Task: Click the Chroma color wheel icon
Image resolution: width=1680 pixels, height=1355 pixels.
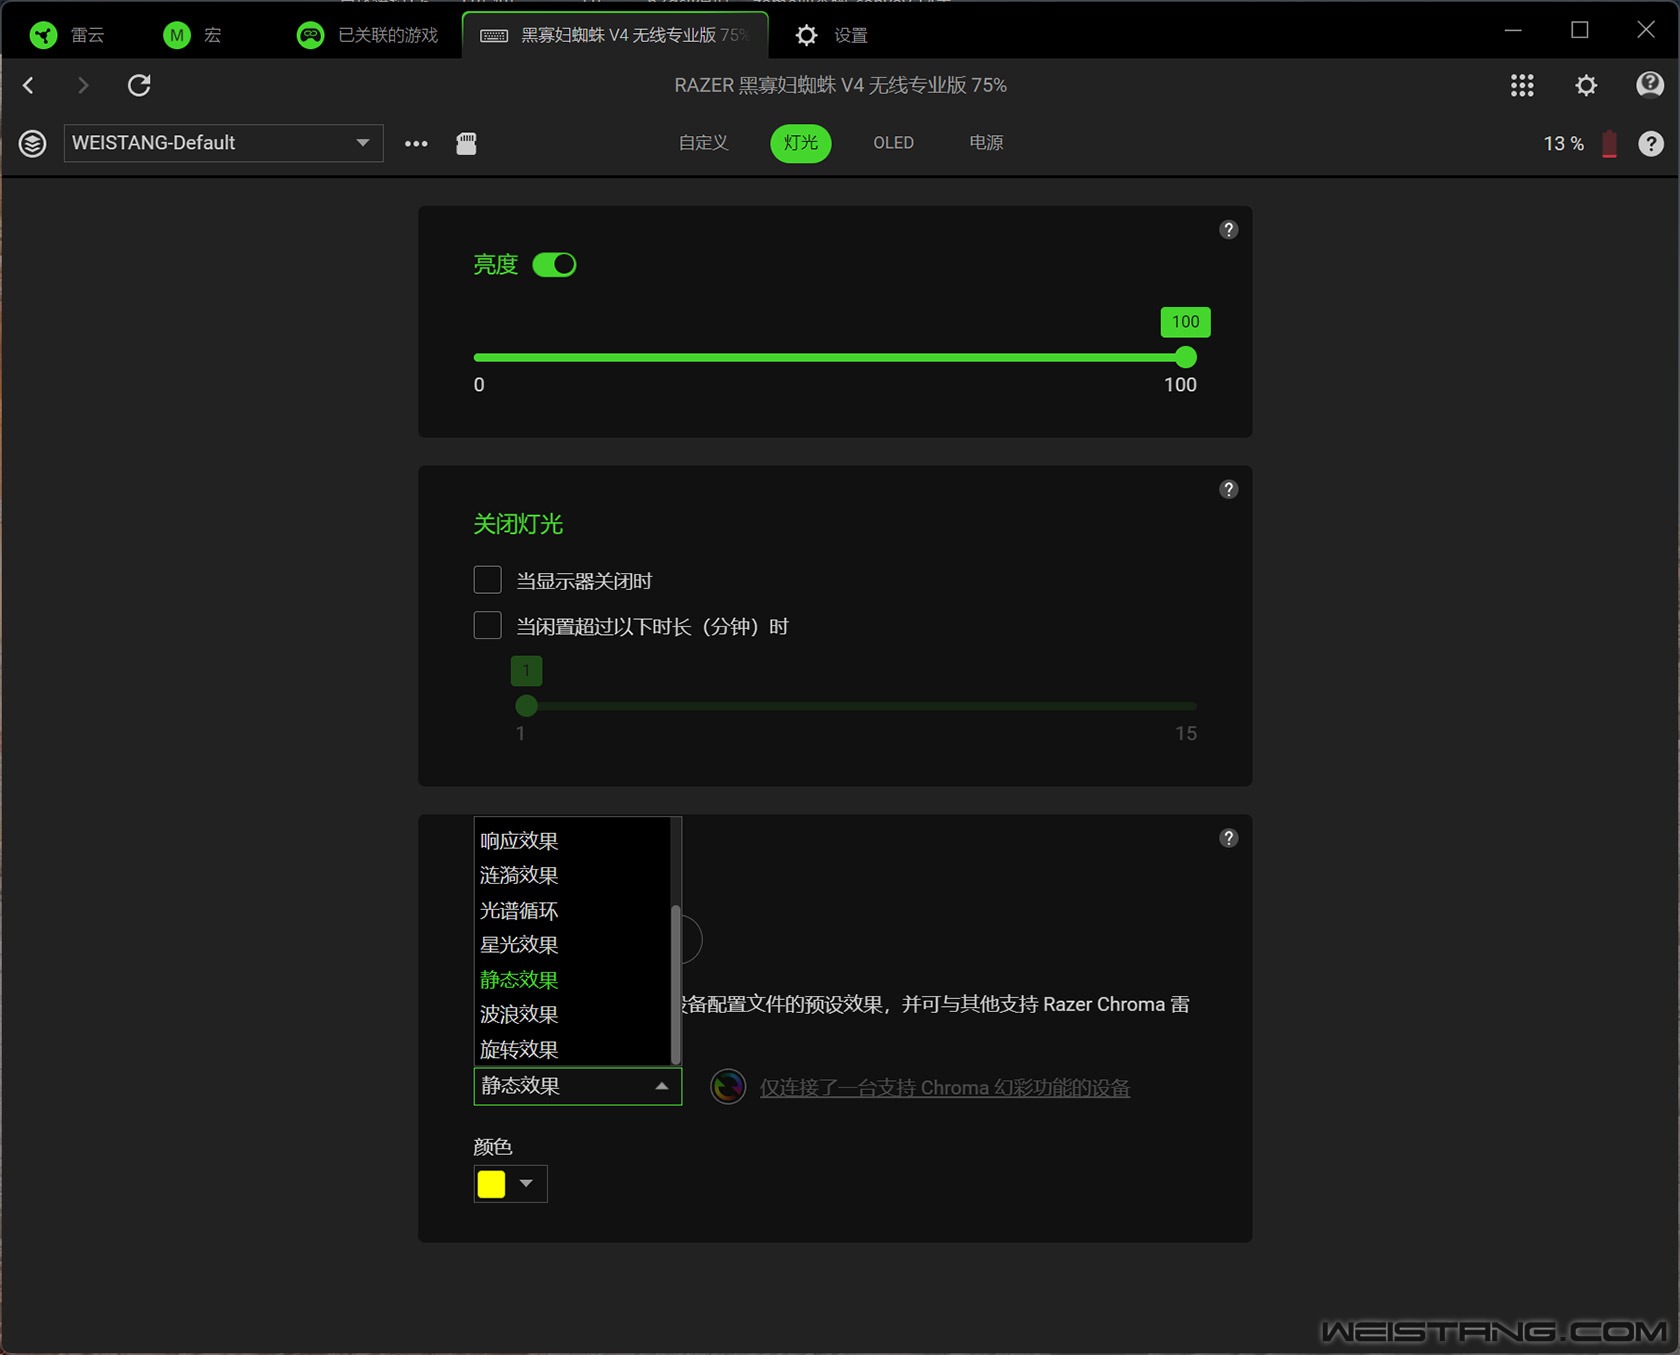Action: click(x=728, y=1086)
